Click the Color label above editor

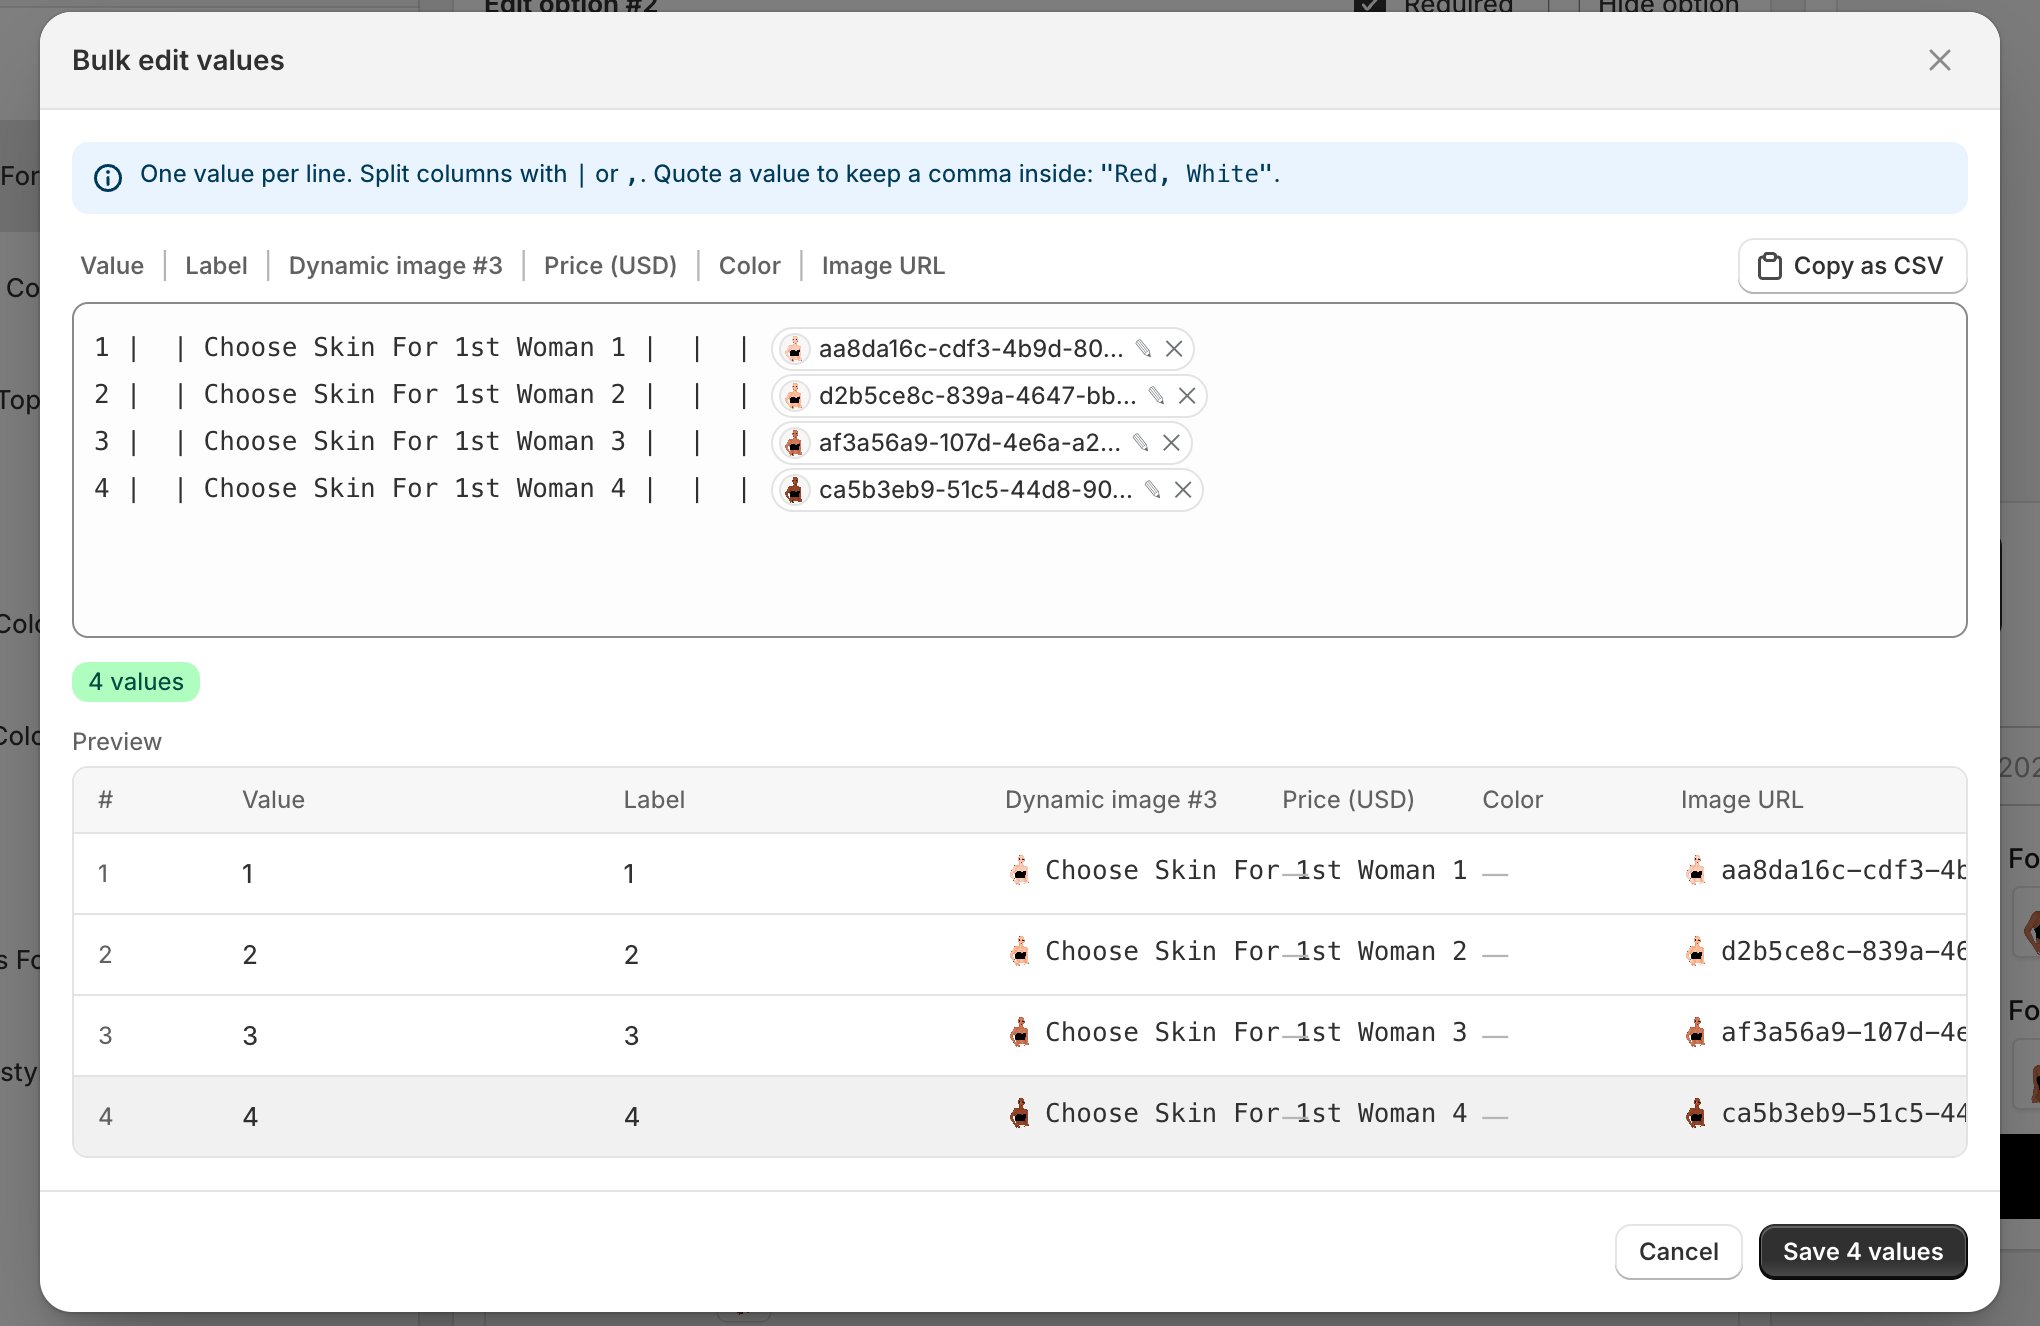coord(749,266)
